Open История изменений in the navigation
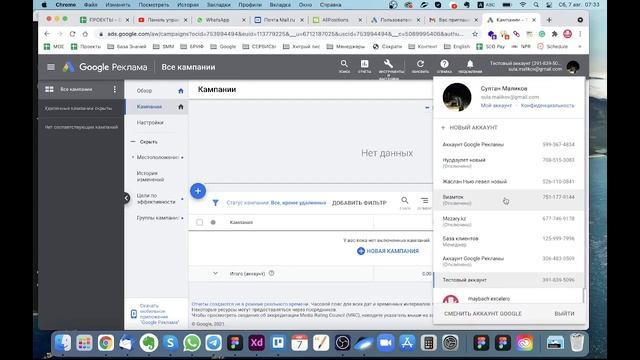The image size is (640, 360). [x=150, y=176]
